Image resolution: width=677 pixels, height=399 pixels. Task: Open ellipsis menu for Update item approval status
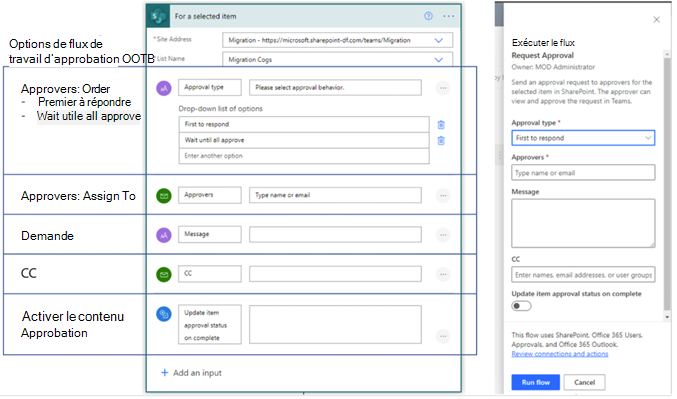tap(443, 336)
